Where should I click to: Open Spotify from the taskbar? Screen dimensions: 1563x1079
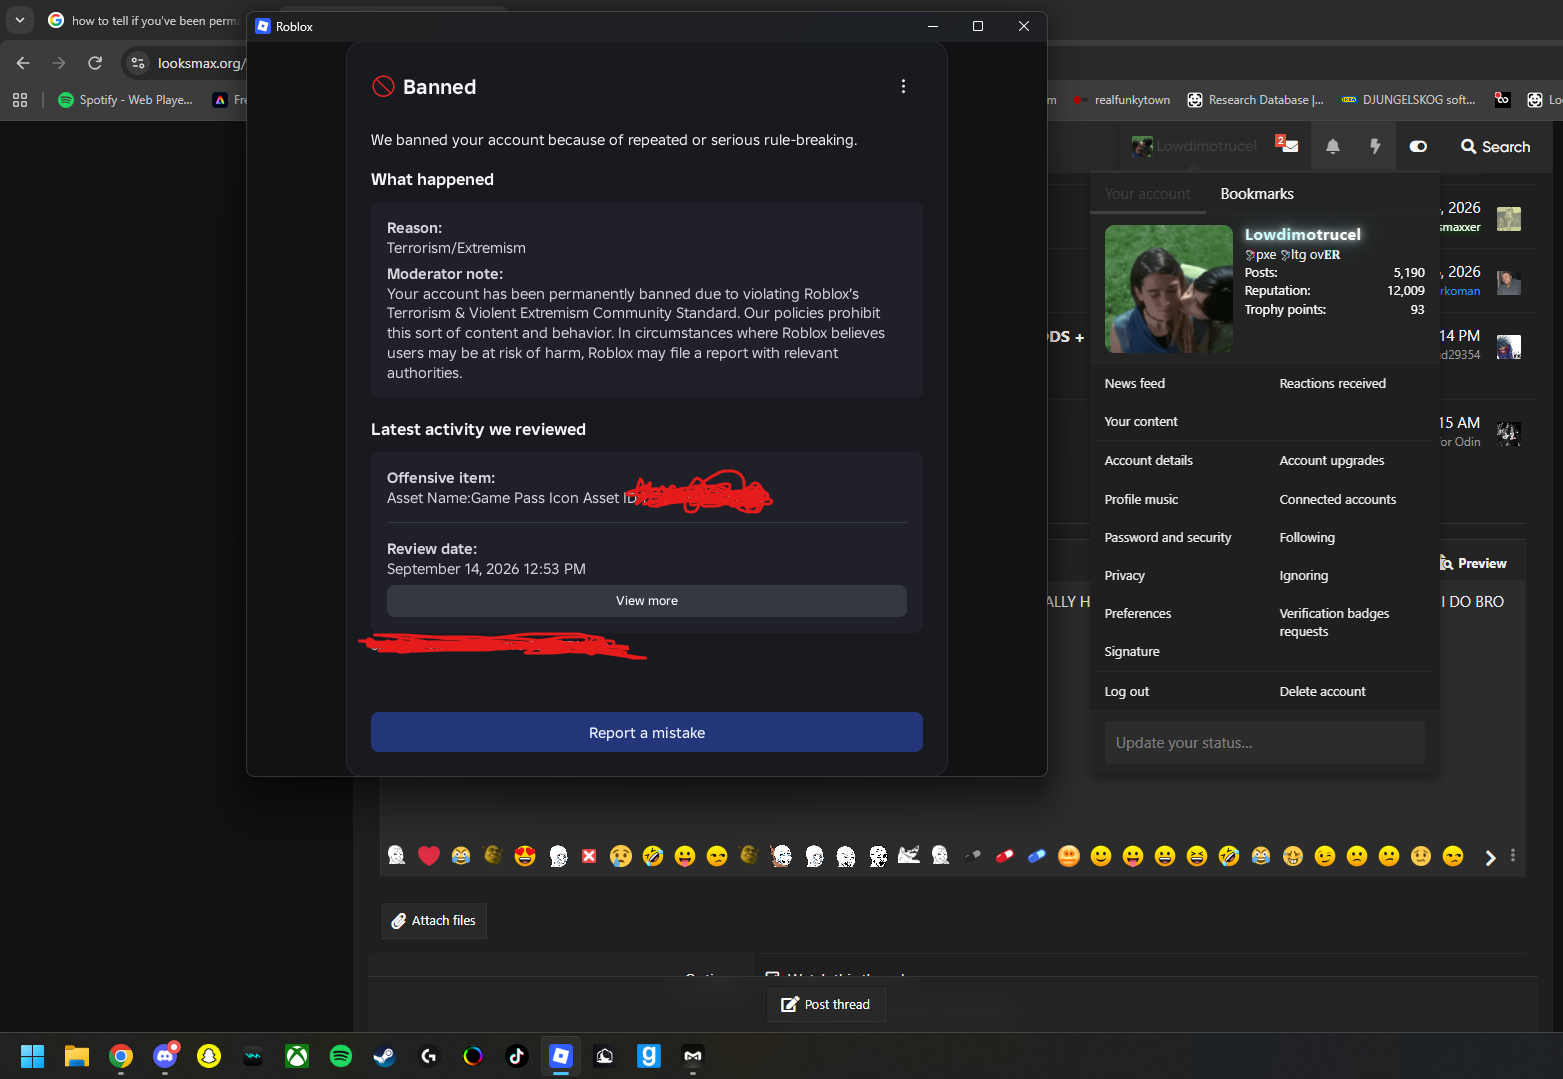341,1056
